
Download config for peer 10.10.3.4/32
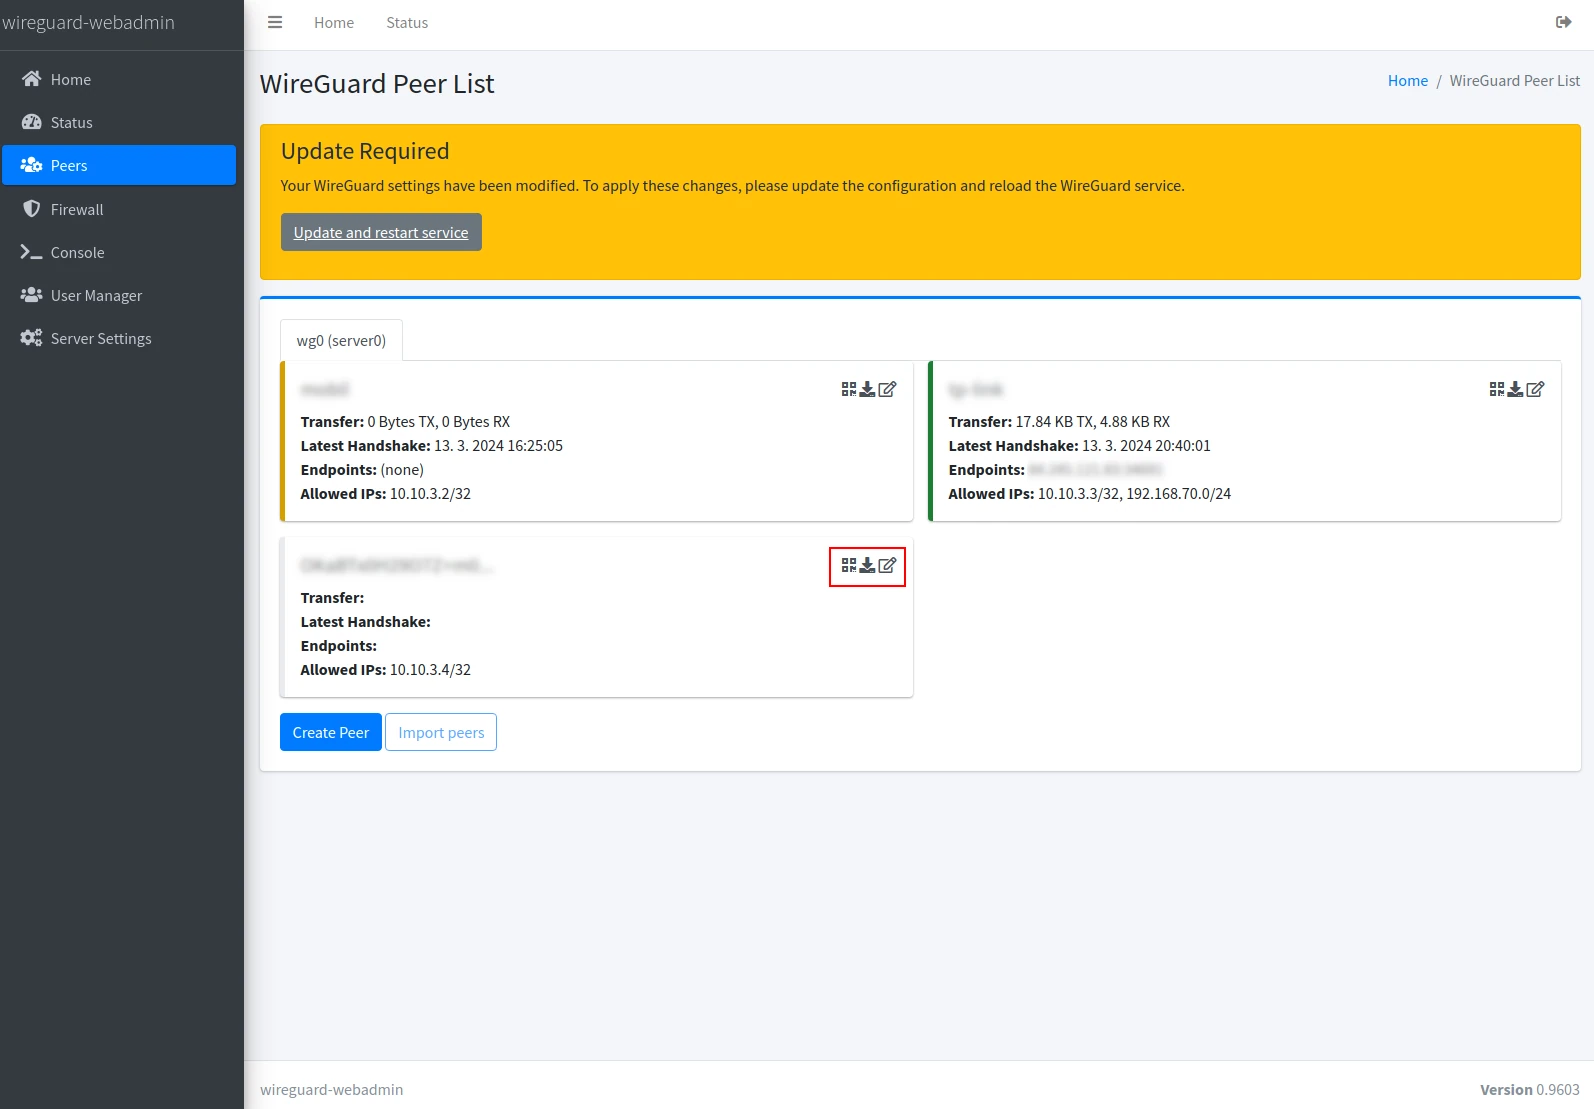point(868,565)
